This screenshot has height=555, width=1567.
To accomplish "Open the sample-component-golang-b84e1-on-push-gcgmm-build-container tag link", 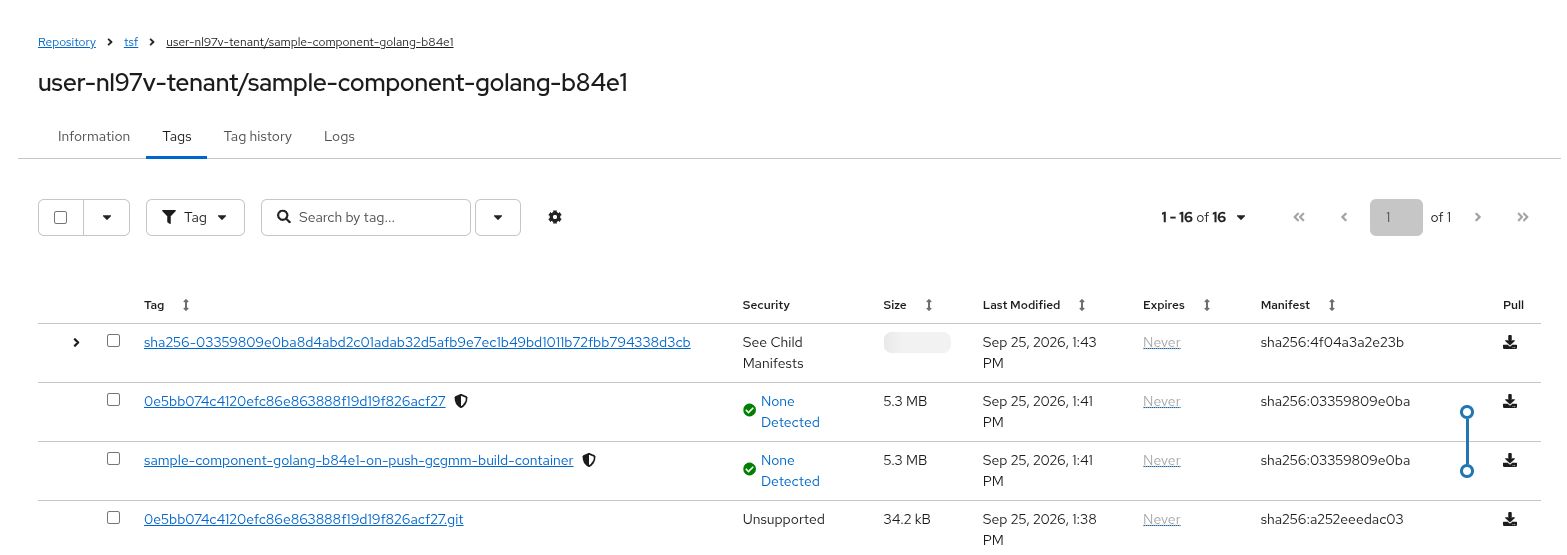I will [x=359, y=460].
